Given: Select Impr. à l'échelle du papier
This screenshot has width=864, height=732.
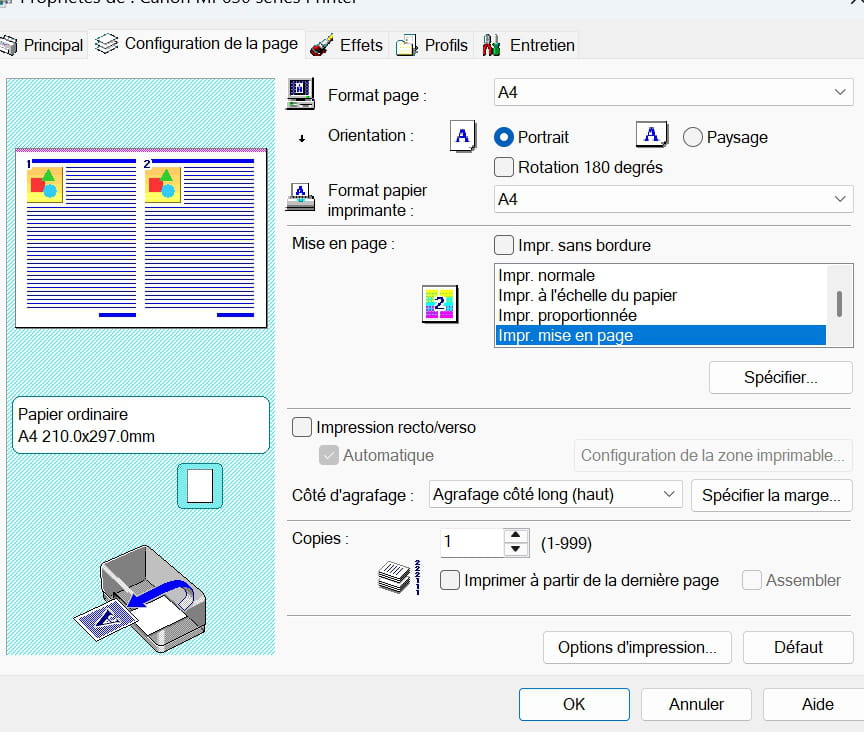Looking at the screenshot, I should click(660, 295).
